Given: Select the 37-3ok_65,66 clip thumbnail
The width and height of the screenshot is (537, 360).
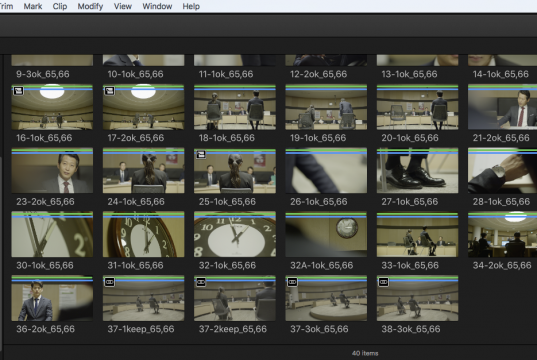Looking at the screenshot, I should (326, 298).
